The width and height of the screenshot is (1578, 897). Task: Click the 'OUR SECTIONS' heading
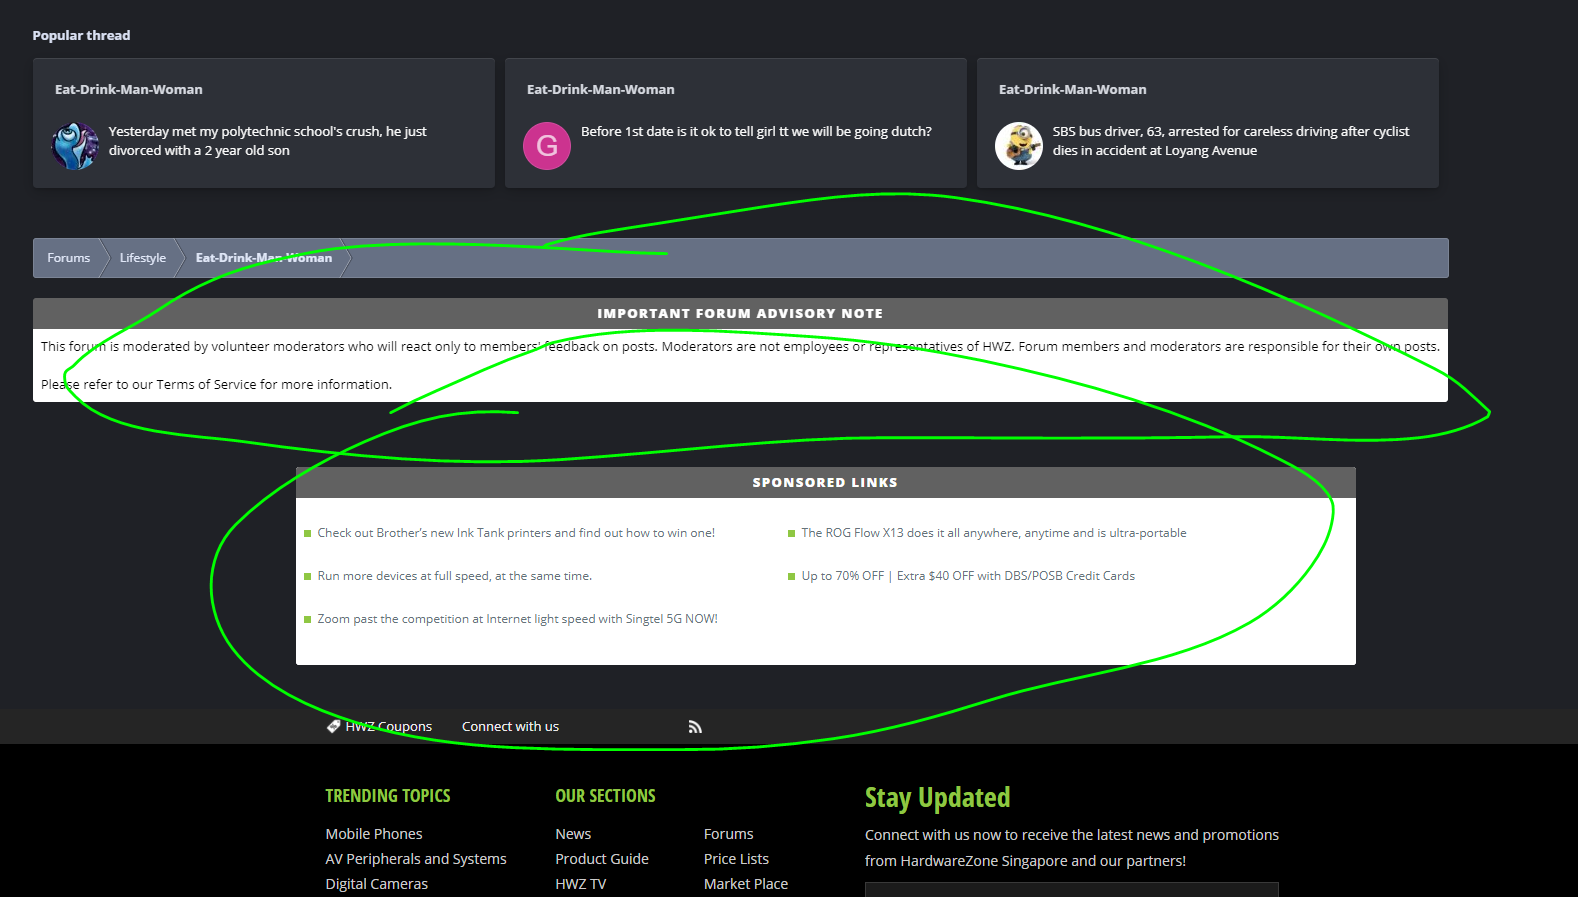click(x=606, y=796)
